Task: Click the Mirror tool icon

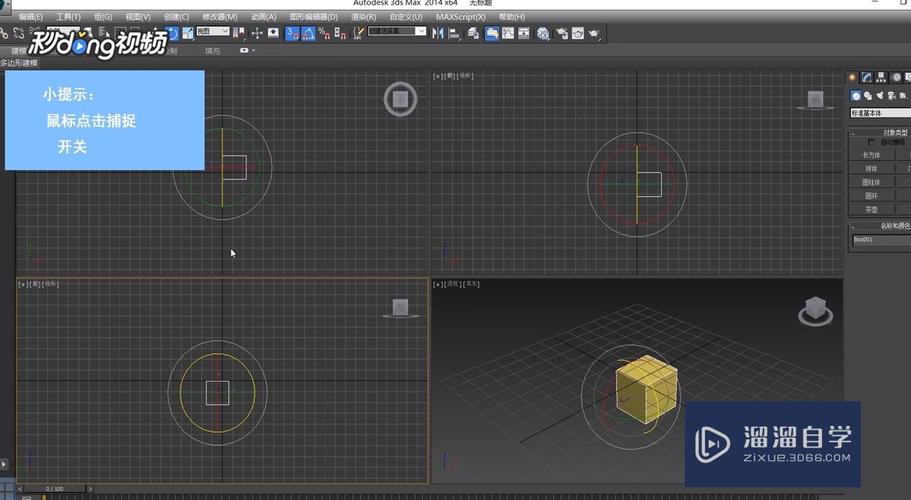Action: tap(437, 34)
